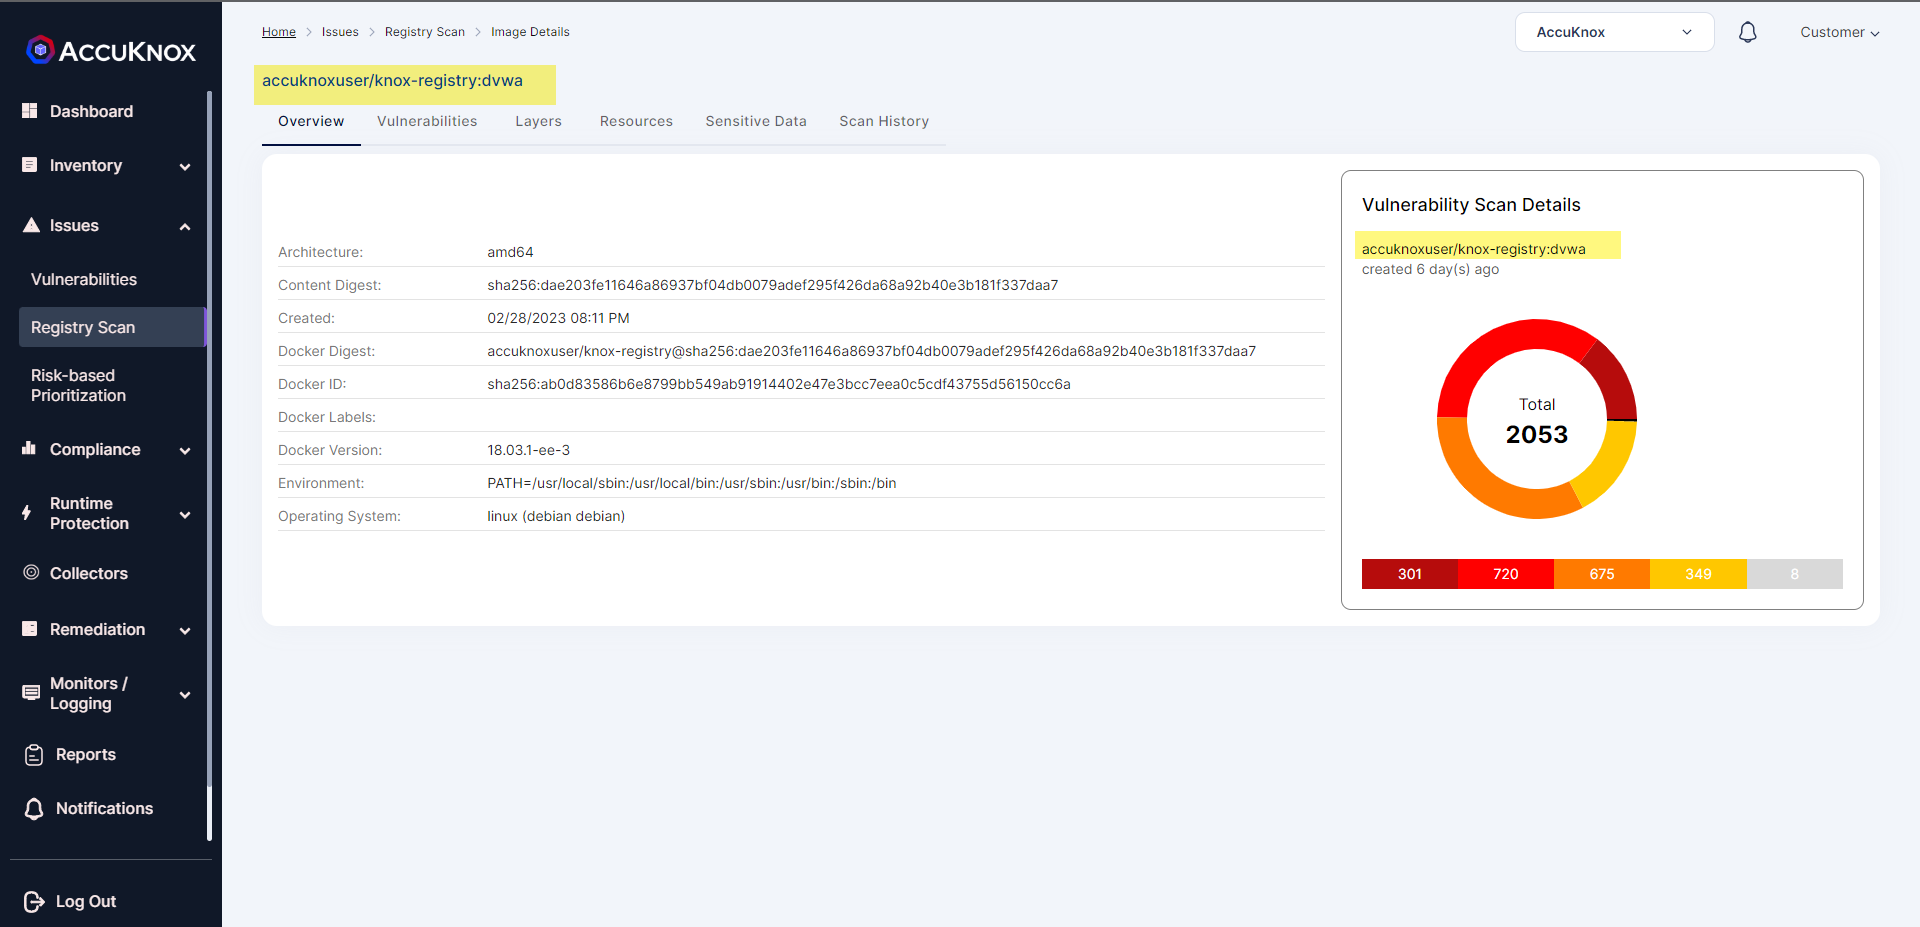
Task: Open the Layers tab
Action: tap(538, 121)
